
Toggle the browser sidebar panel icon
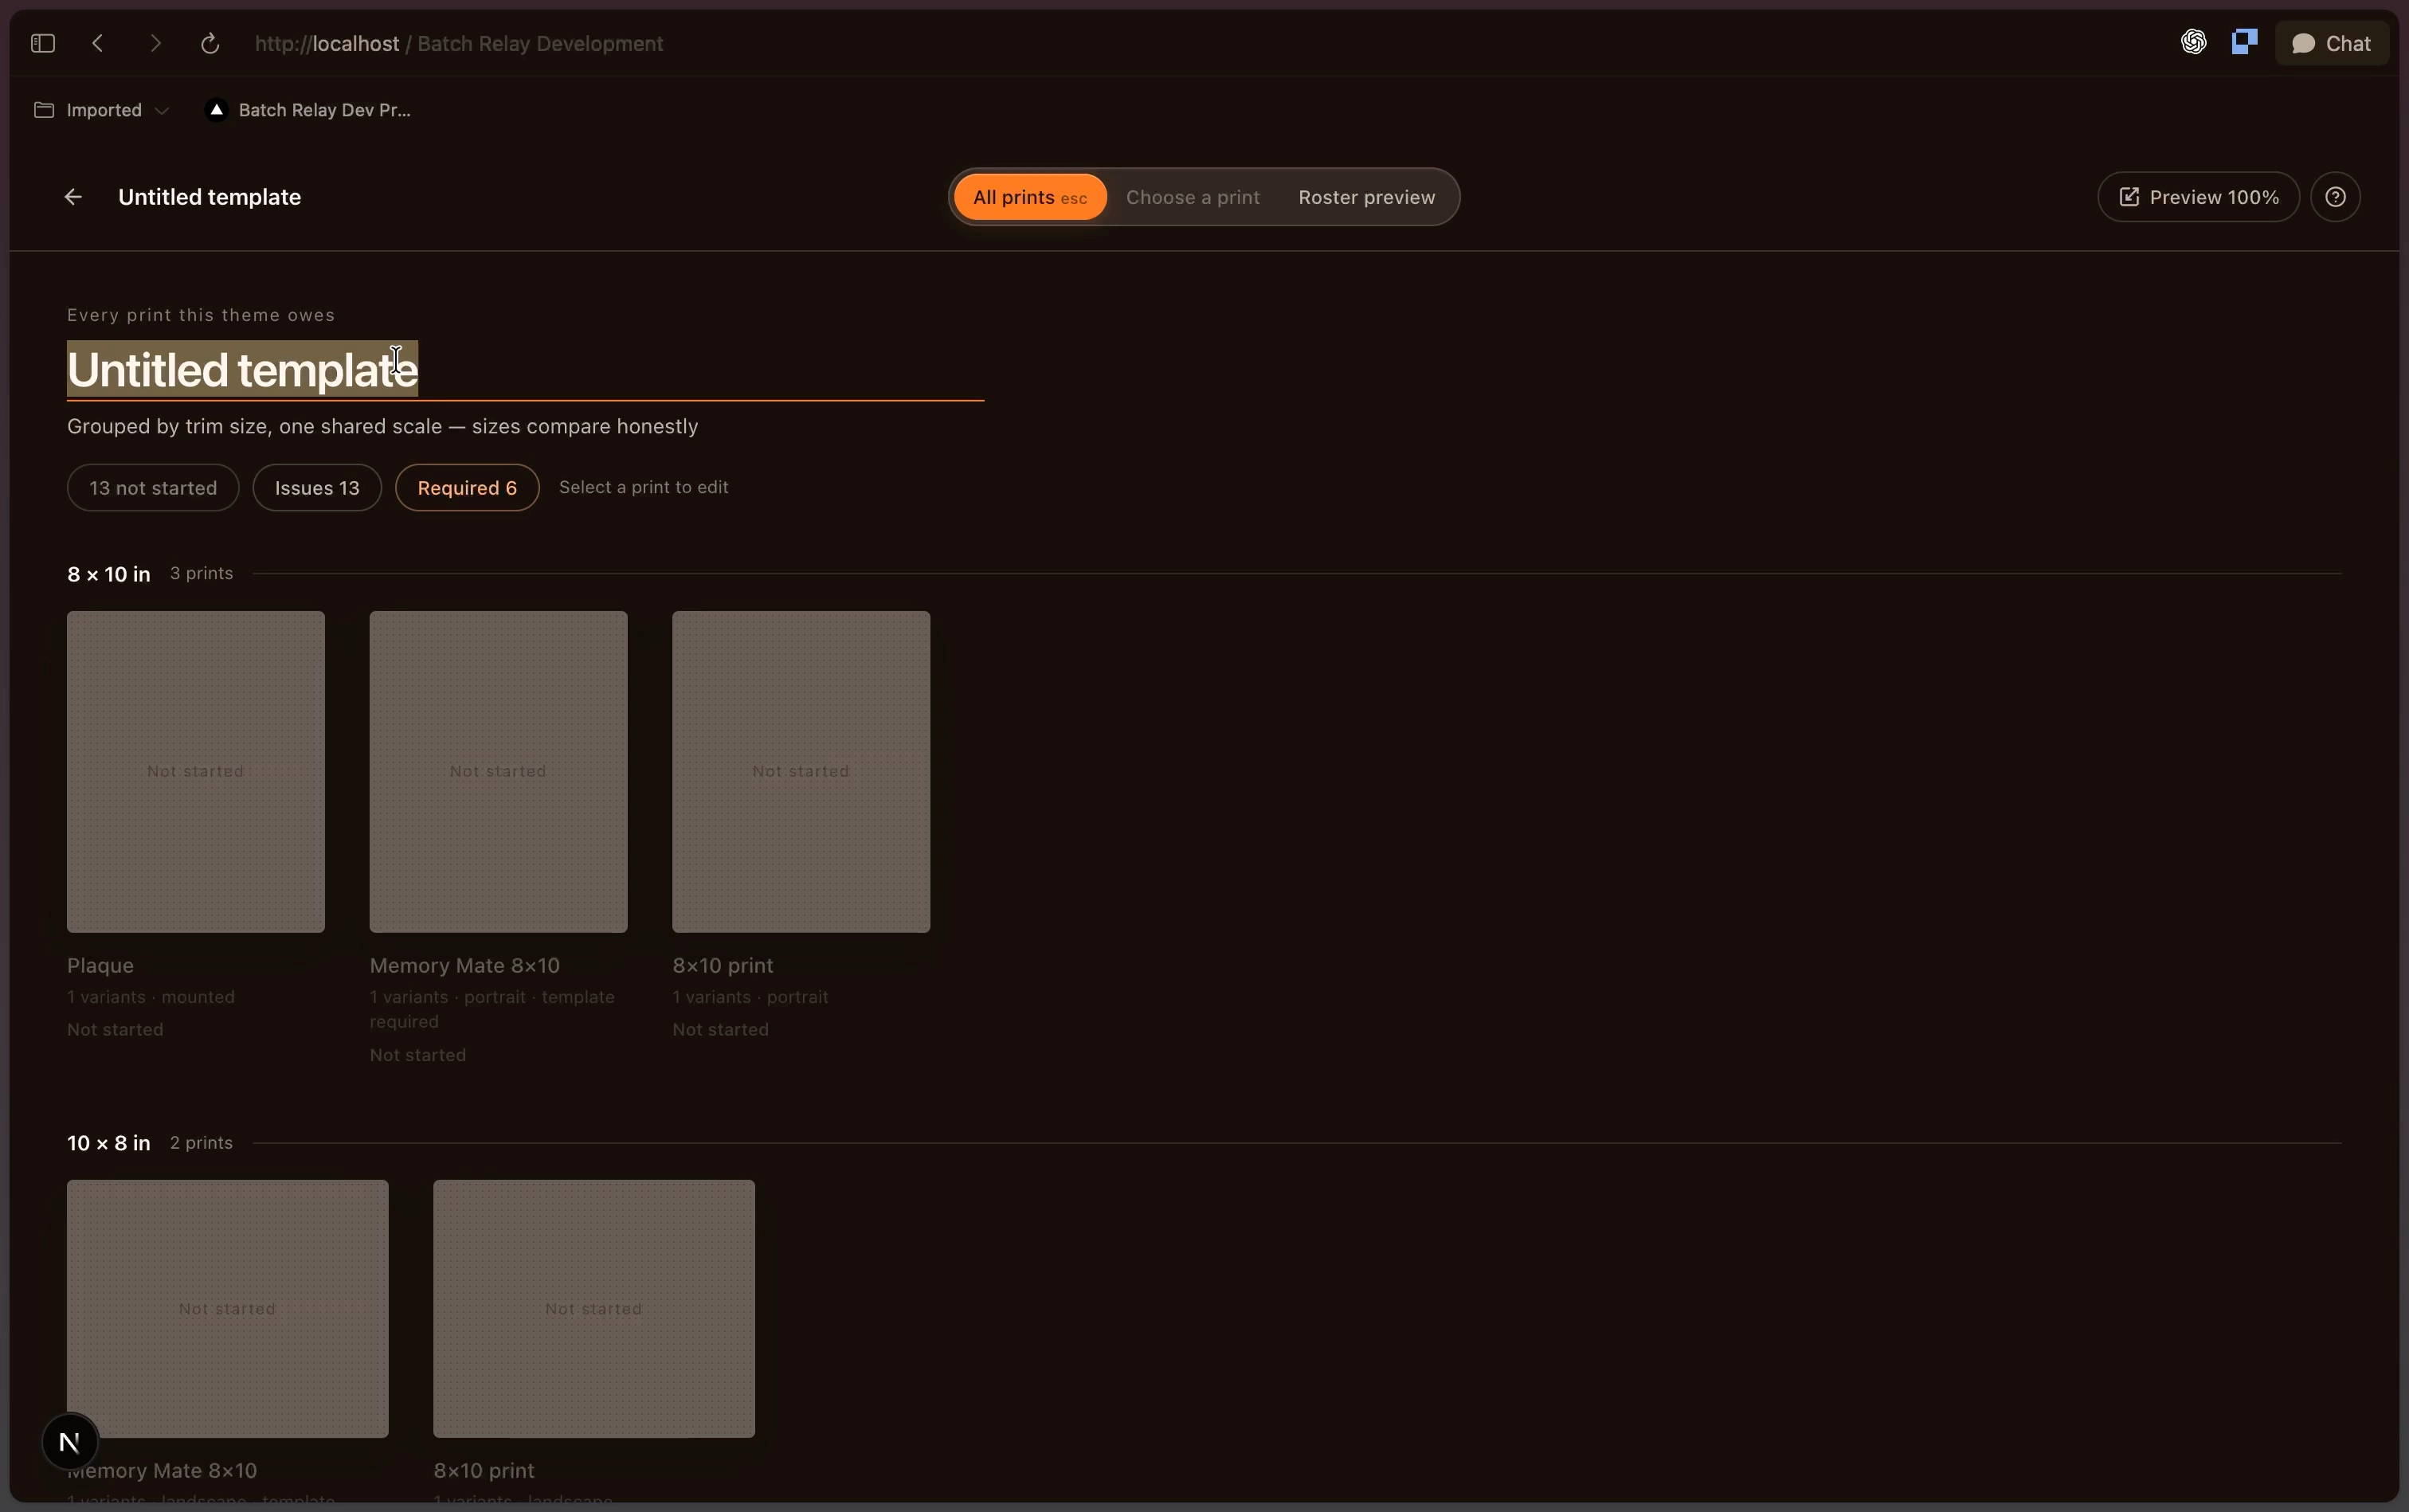click(x=43, y=43)
